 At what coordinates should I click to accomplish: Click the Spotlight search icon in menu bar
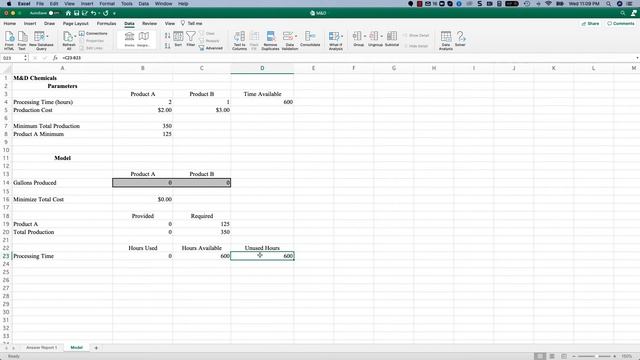pos(608,4)
